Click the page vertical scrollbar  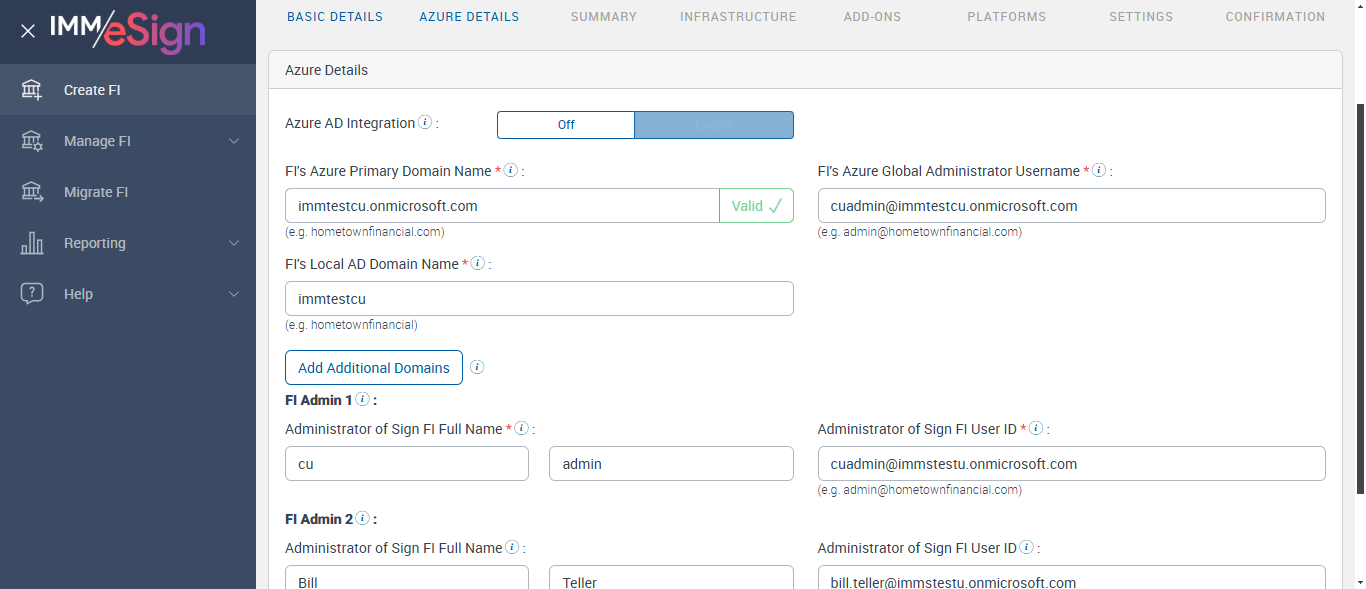coord(1359,300)
